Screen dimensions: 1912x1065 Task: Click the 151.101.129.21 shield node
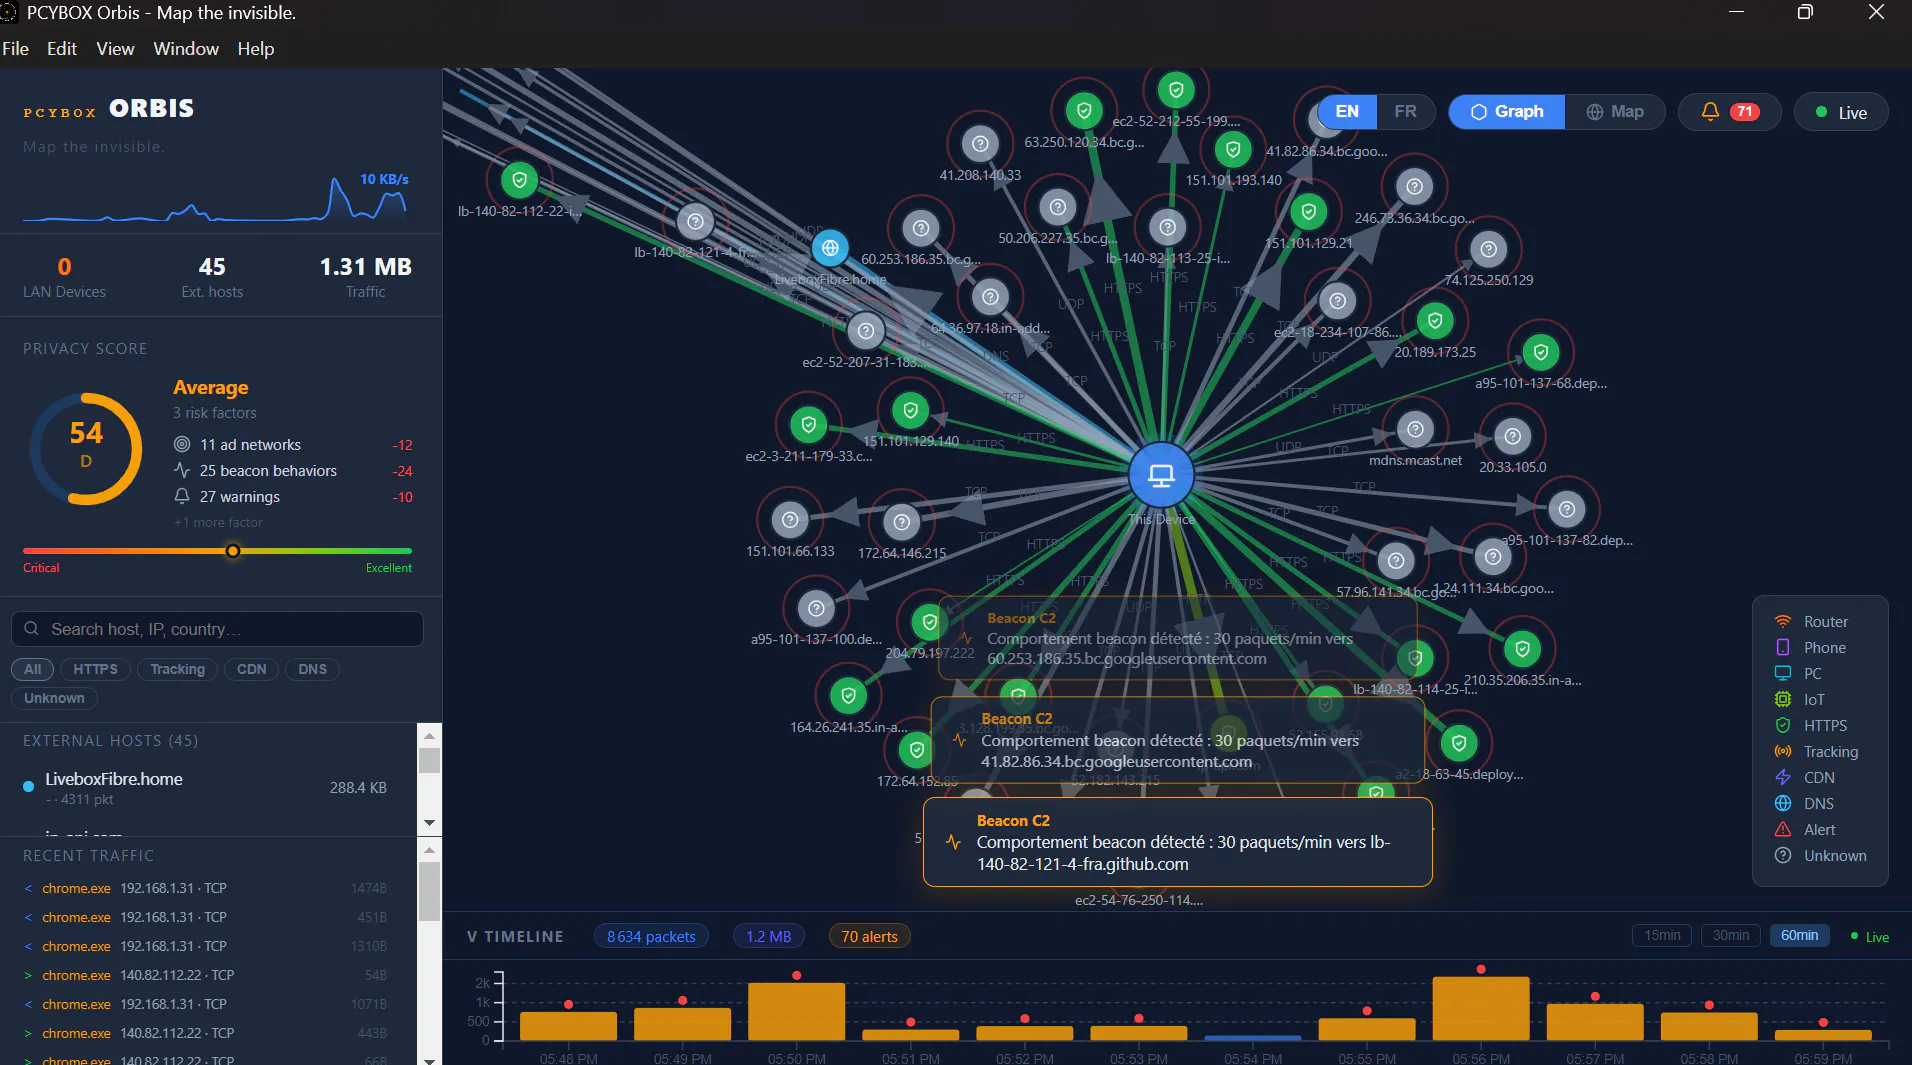(1308, 211)
